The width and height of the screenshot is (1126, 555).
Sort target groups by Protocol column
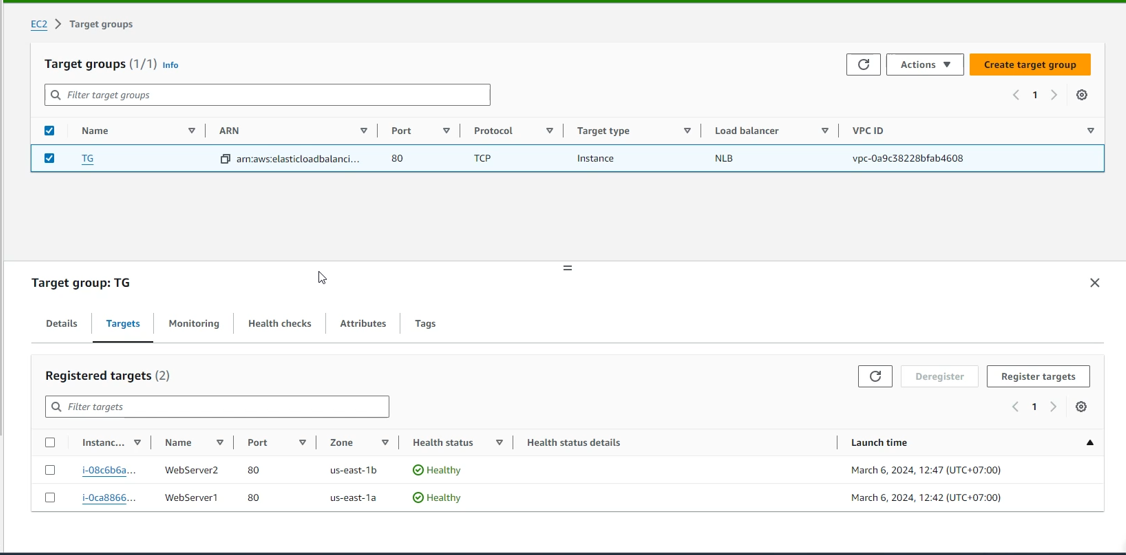click(x=549, y=131)
